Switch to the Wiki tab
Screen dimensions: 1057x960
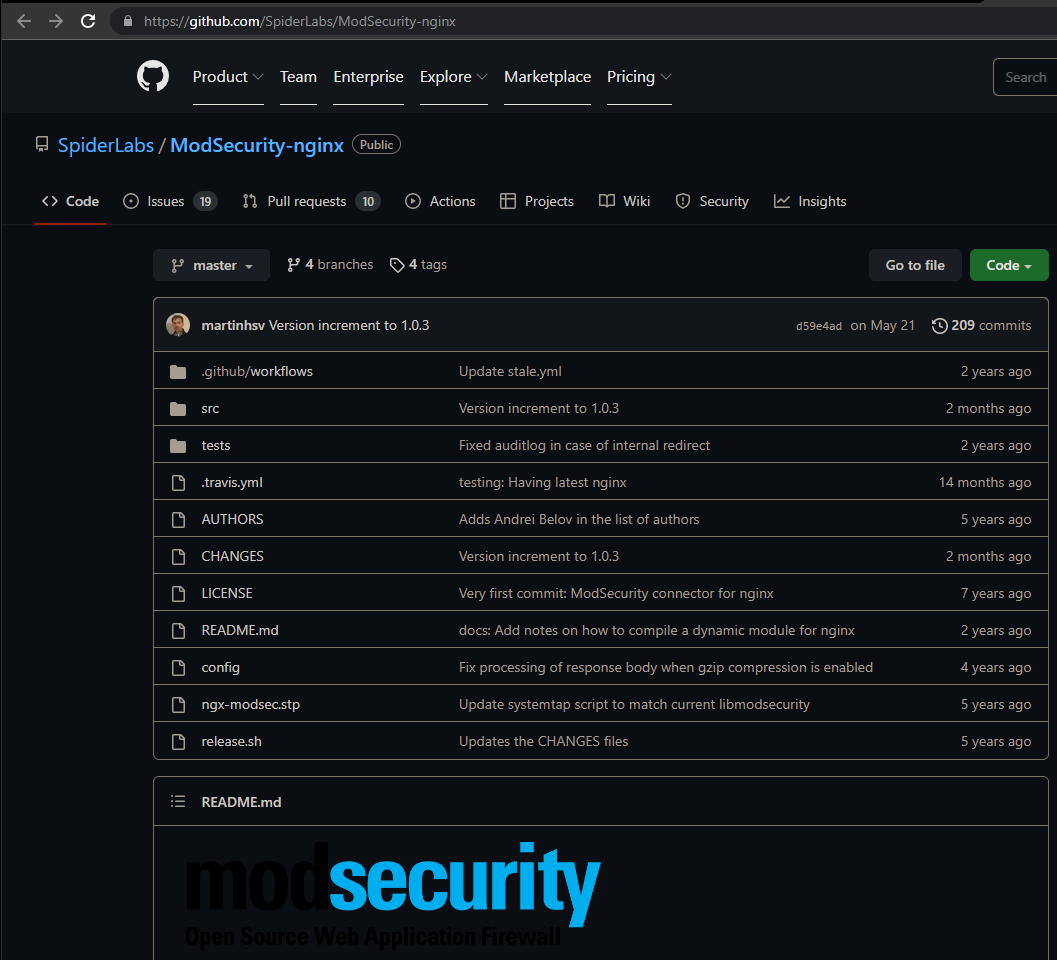[x=624, y=201]
